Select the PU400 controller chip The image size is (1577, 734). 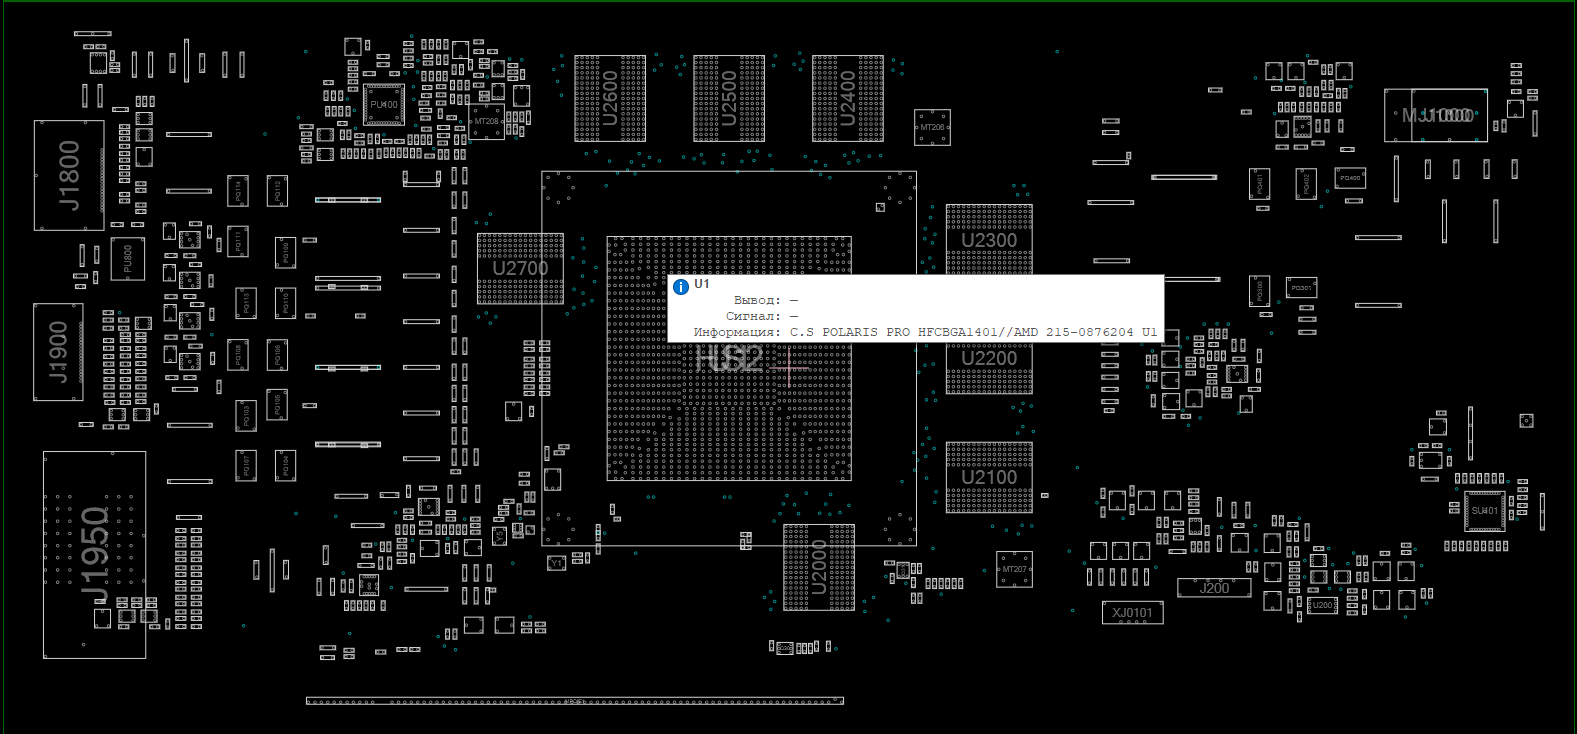[x=384, y=105]
